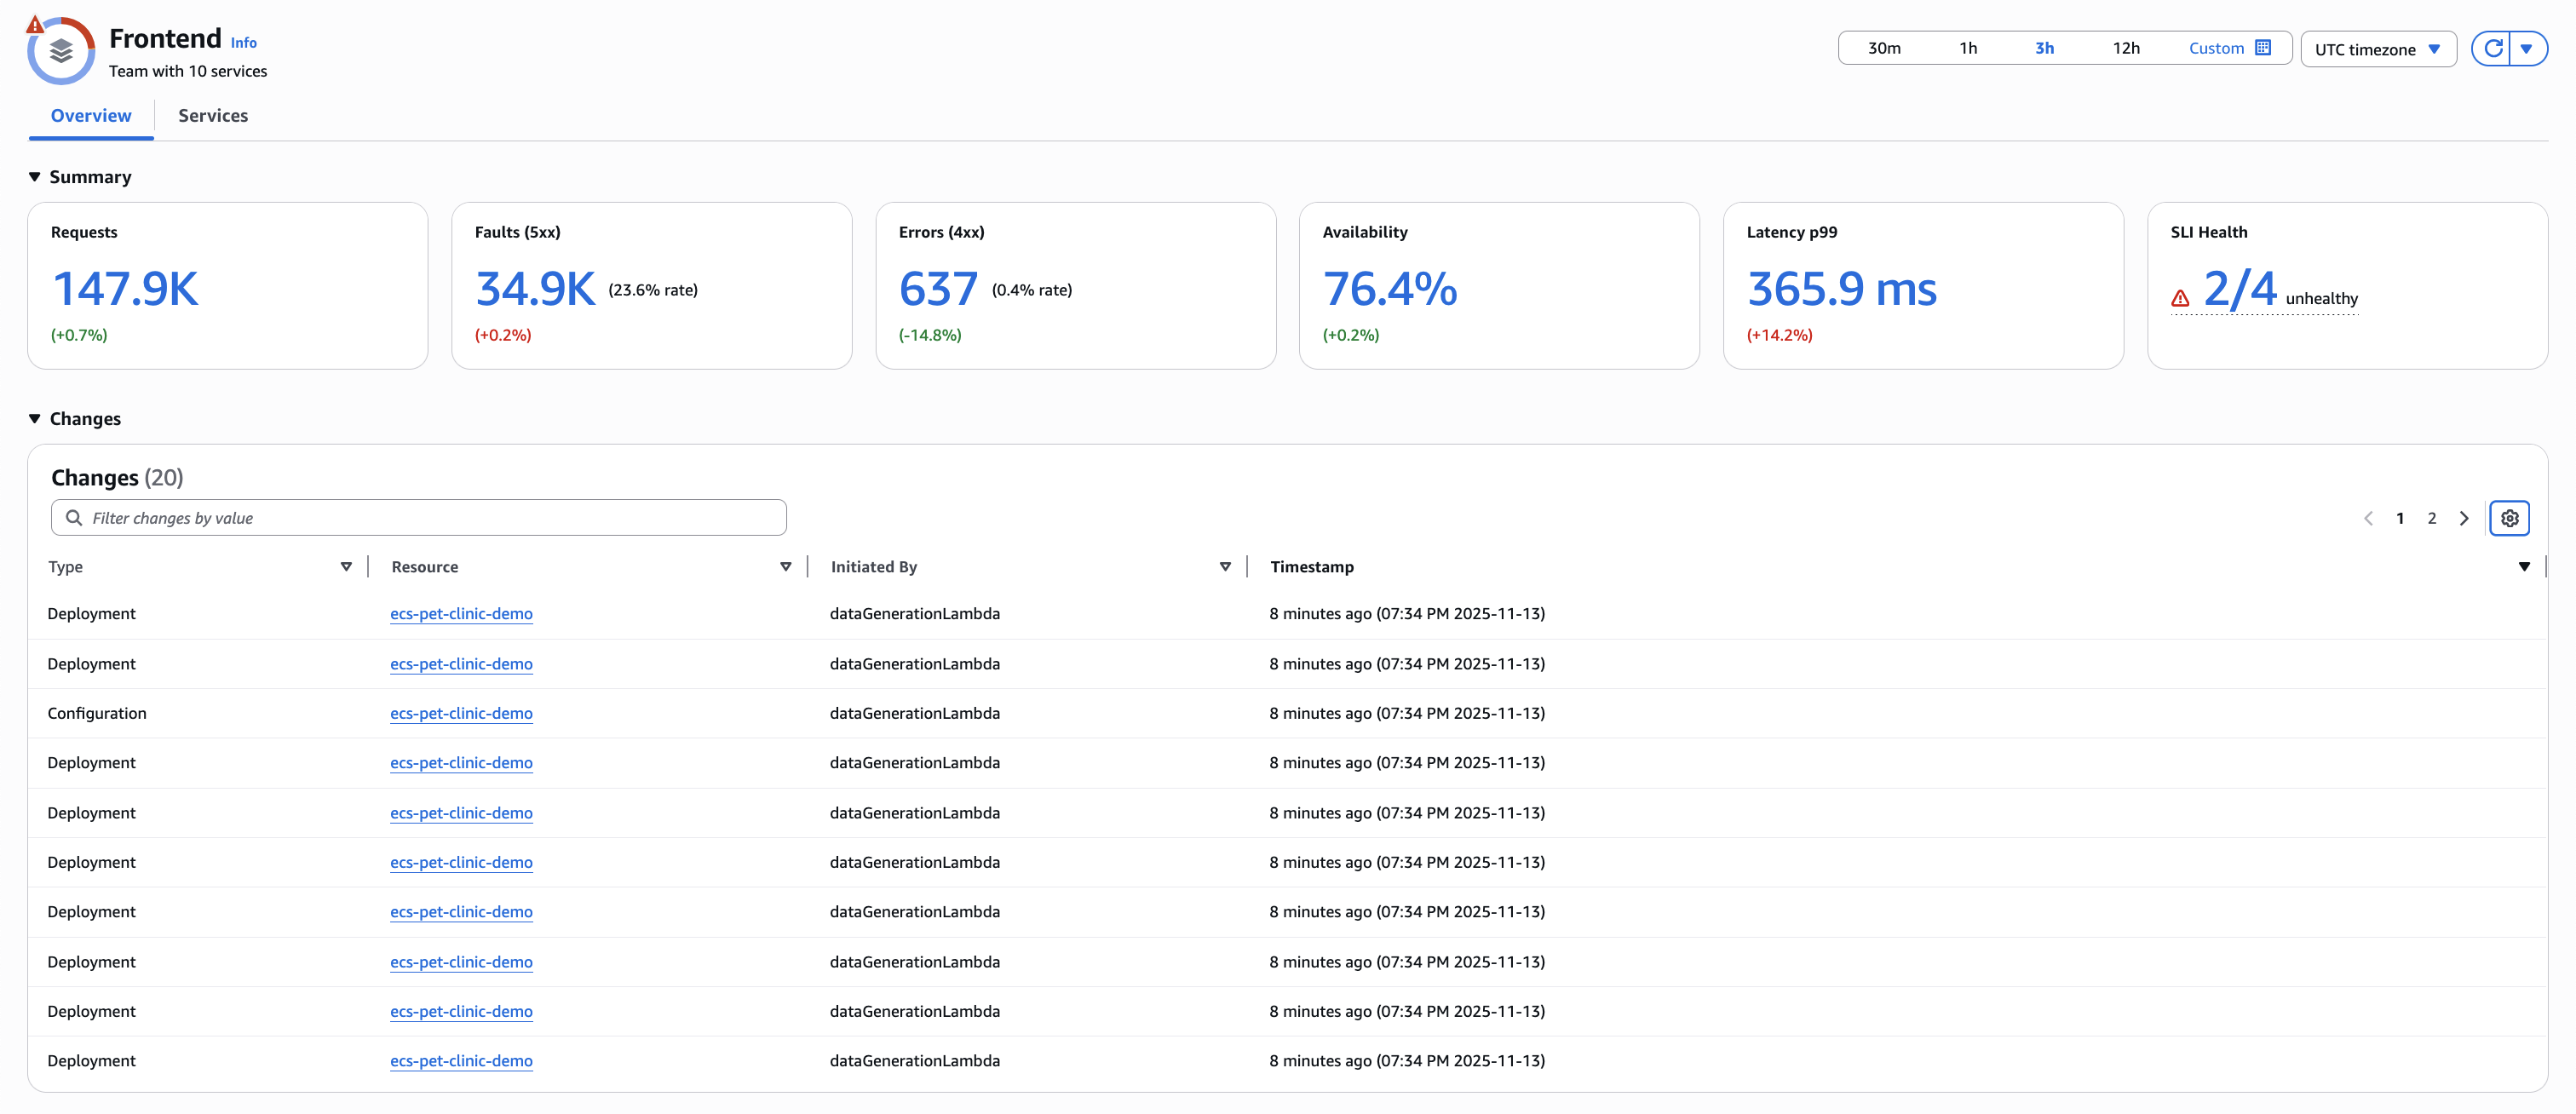
Task: Go to next page using right chevron
Action: tap(2464, 518)
